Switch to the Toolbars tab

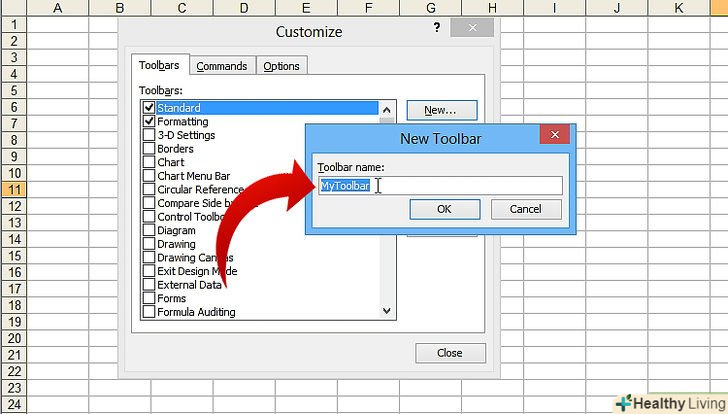[x=159, y=66]
